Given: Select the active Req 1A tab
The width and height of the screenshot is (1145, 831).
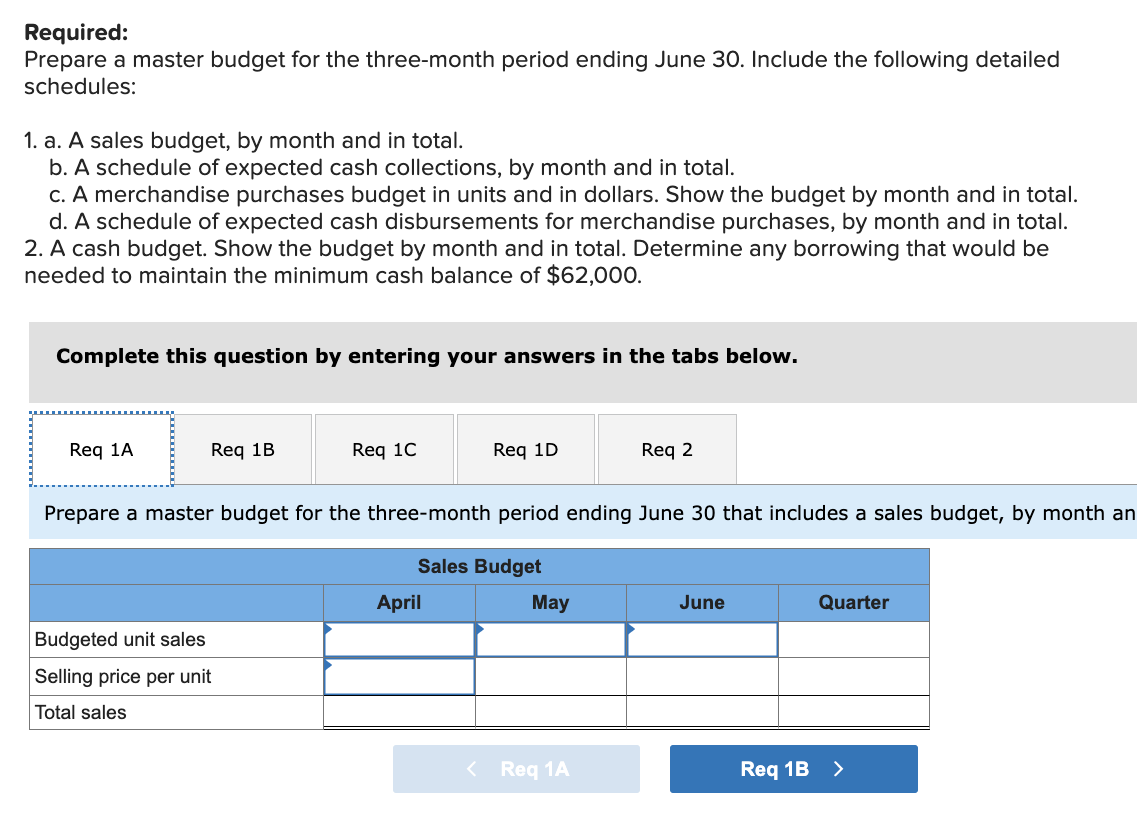Looking at the screenshot, I should (100, 449).
